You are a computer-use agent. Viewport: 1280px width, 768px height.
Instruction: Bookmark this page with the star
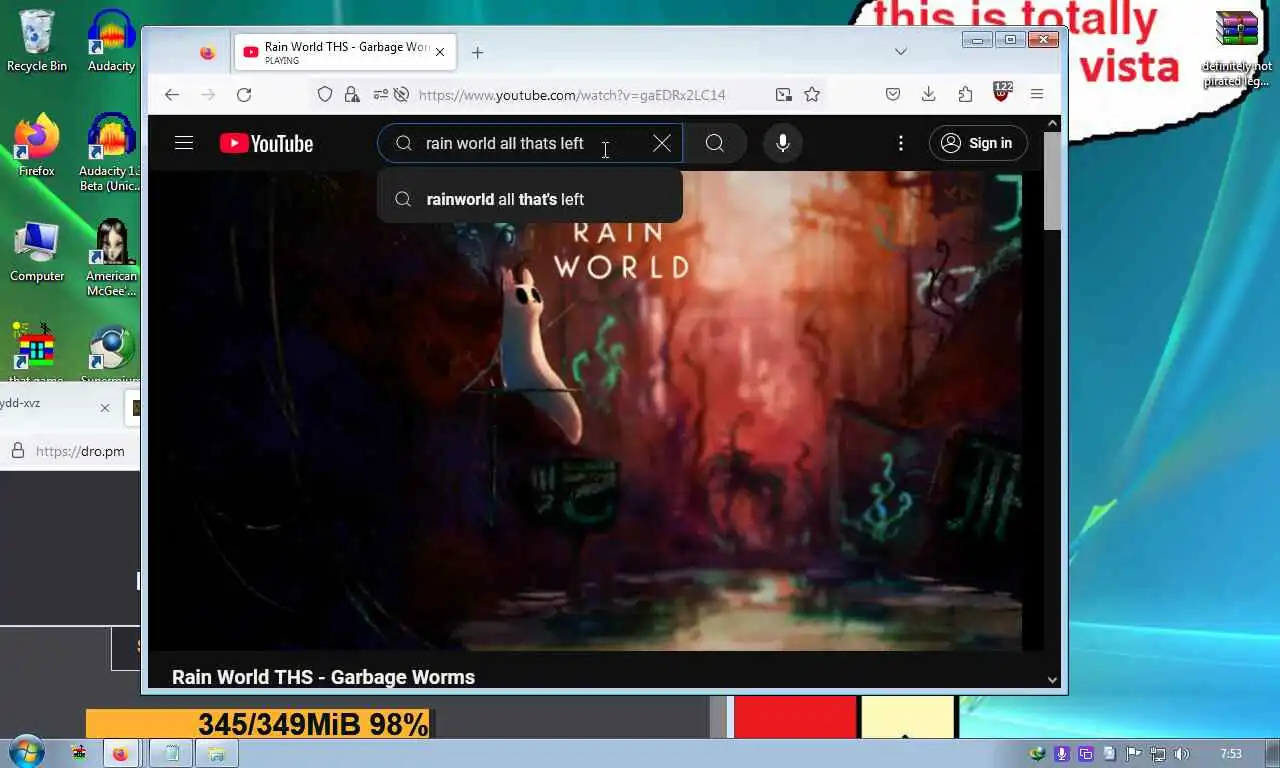(812, 94)
